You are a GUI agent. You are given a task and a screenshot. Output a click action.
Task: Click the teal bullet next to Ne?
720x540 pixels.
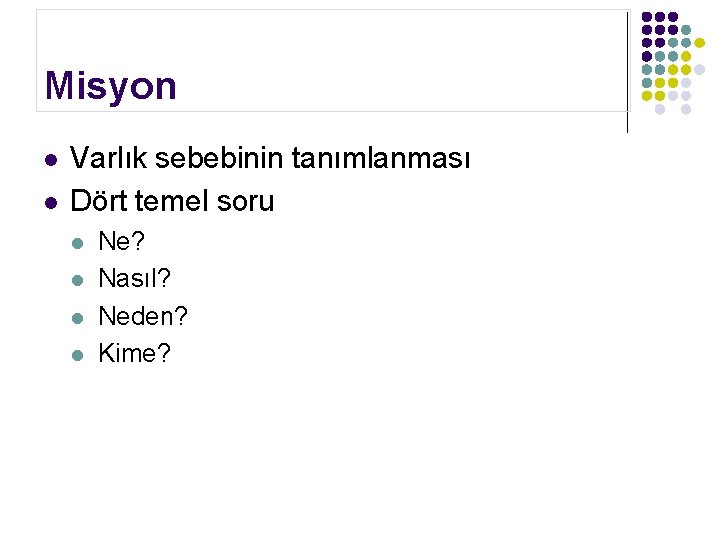click(x=76, y=243)
